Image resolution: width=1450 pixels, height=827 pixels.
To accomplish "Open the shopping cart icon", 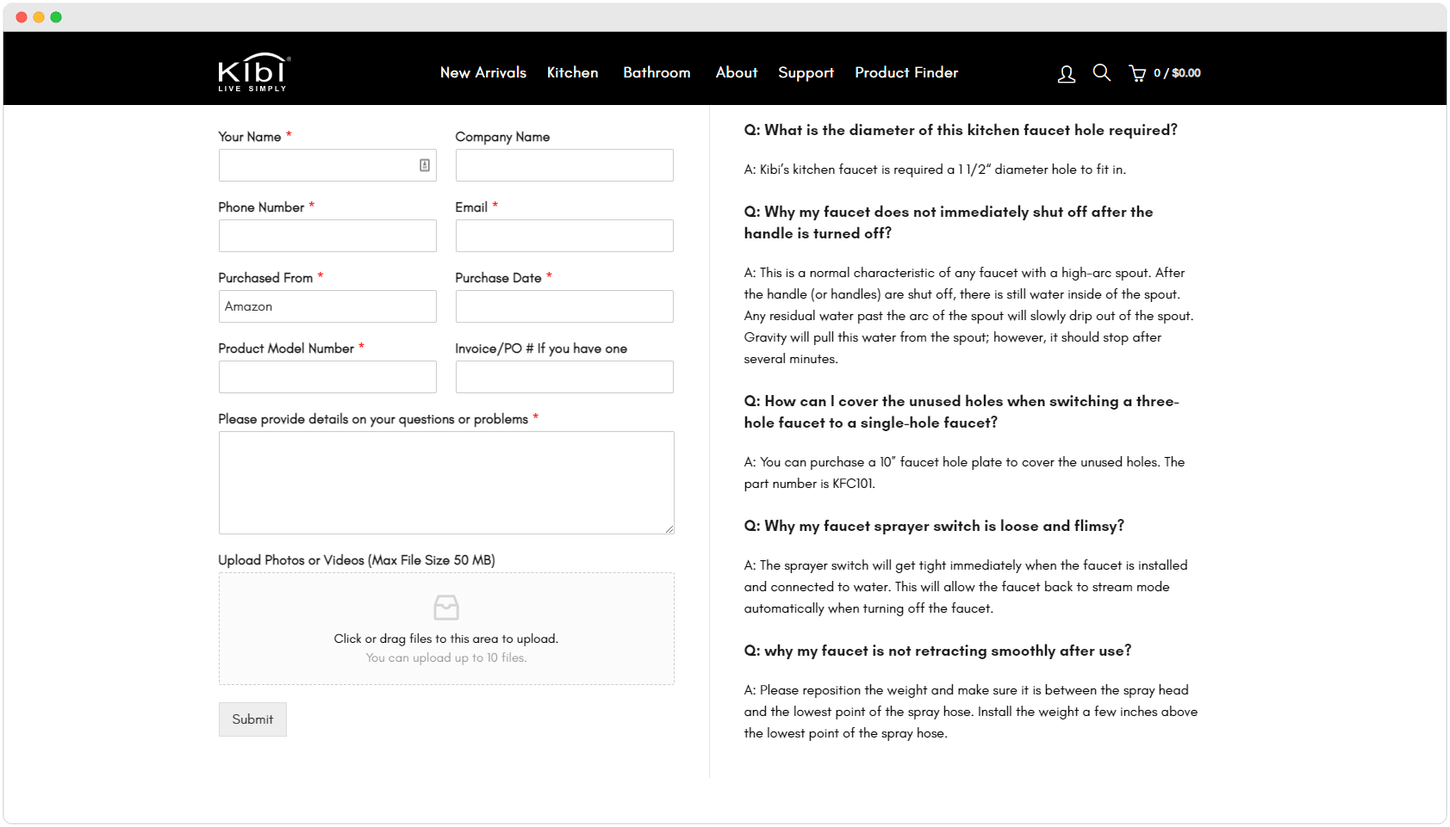I will pos(1137,73).
